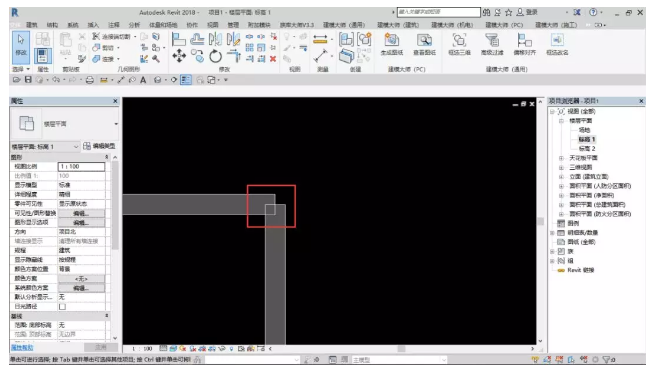Image resolution: width=653 pixels, height=371 pixels.
Task: Click the star favorites icon in title bar
Action: click(508, 12)
